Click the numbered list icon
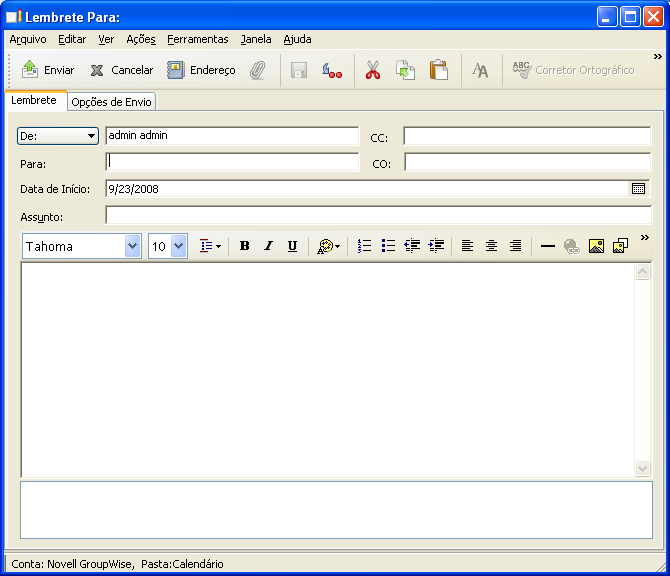 click(x=364, y=246)
